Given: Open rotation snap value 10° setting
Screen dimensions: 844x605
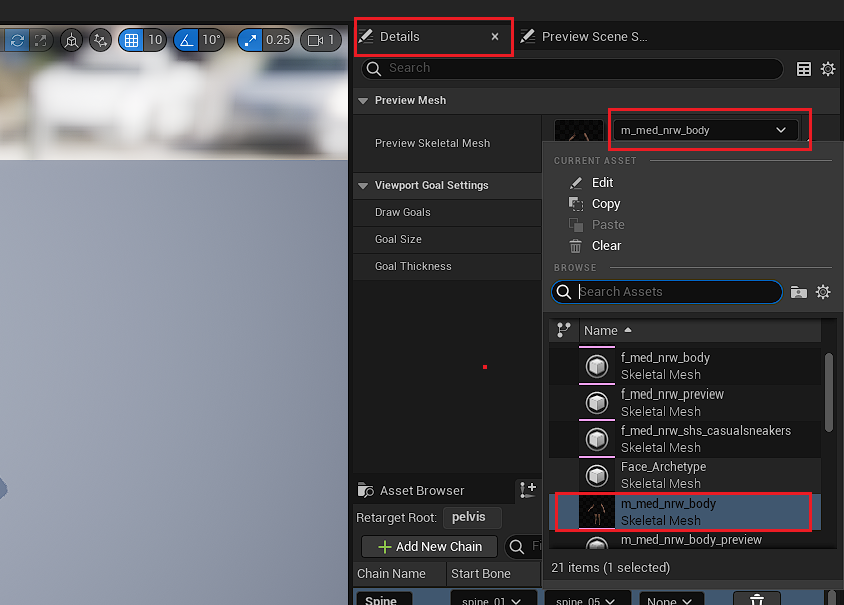Looking at the screenshot, I should click(212, 40).
